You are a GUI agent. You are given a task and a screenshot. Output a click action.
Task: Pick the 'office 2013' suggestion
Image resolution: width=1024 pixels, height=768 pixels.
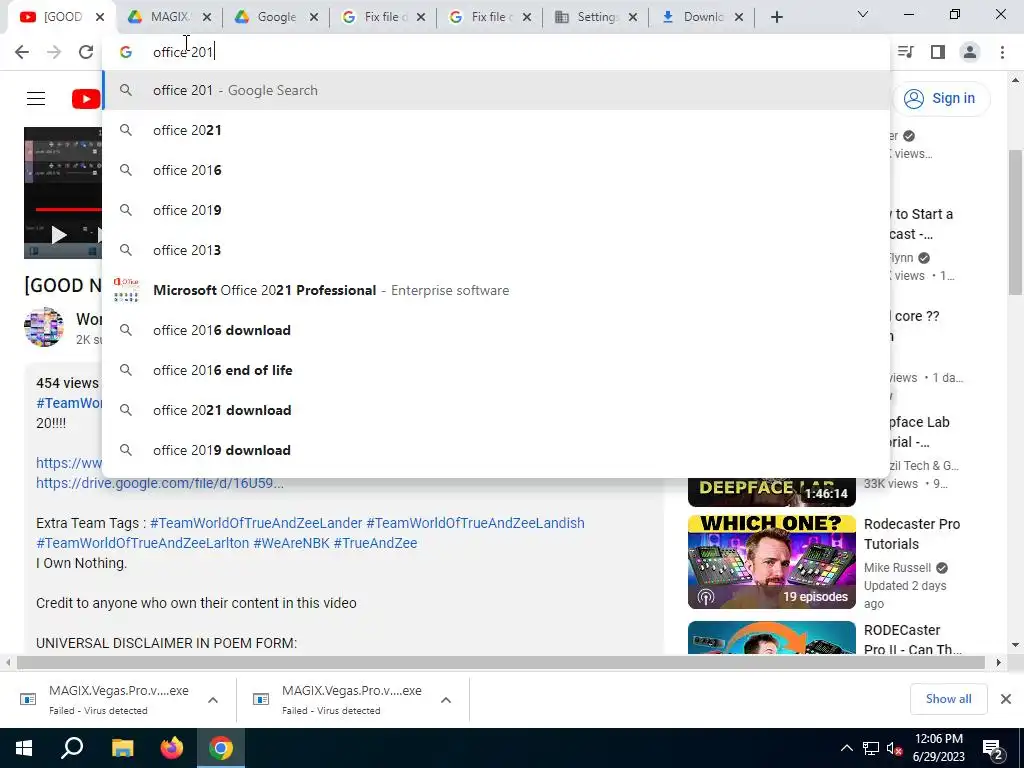496,250
